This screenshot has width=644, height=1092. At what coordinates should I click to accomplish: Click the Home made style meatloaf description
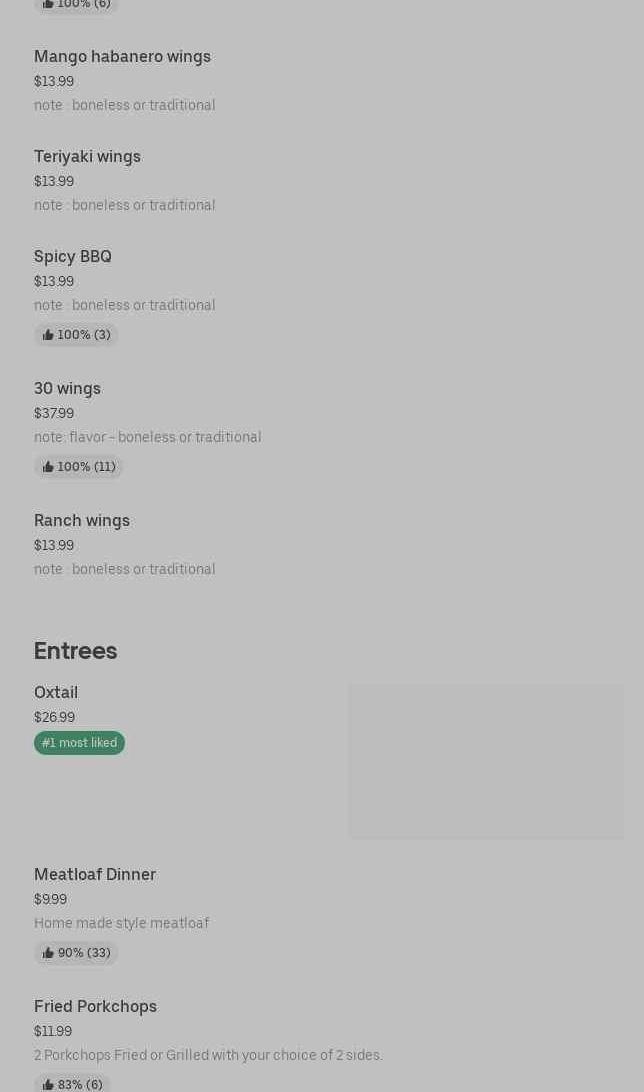click(x=121, y=923)
